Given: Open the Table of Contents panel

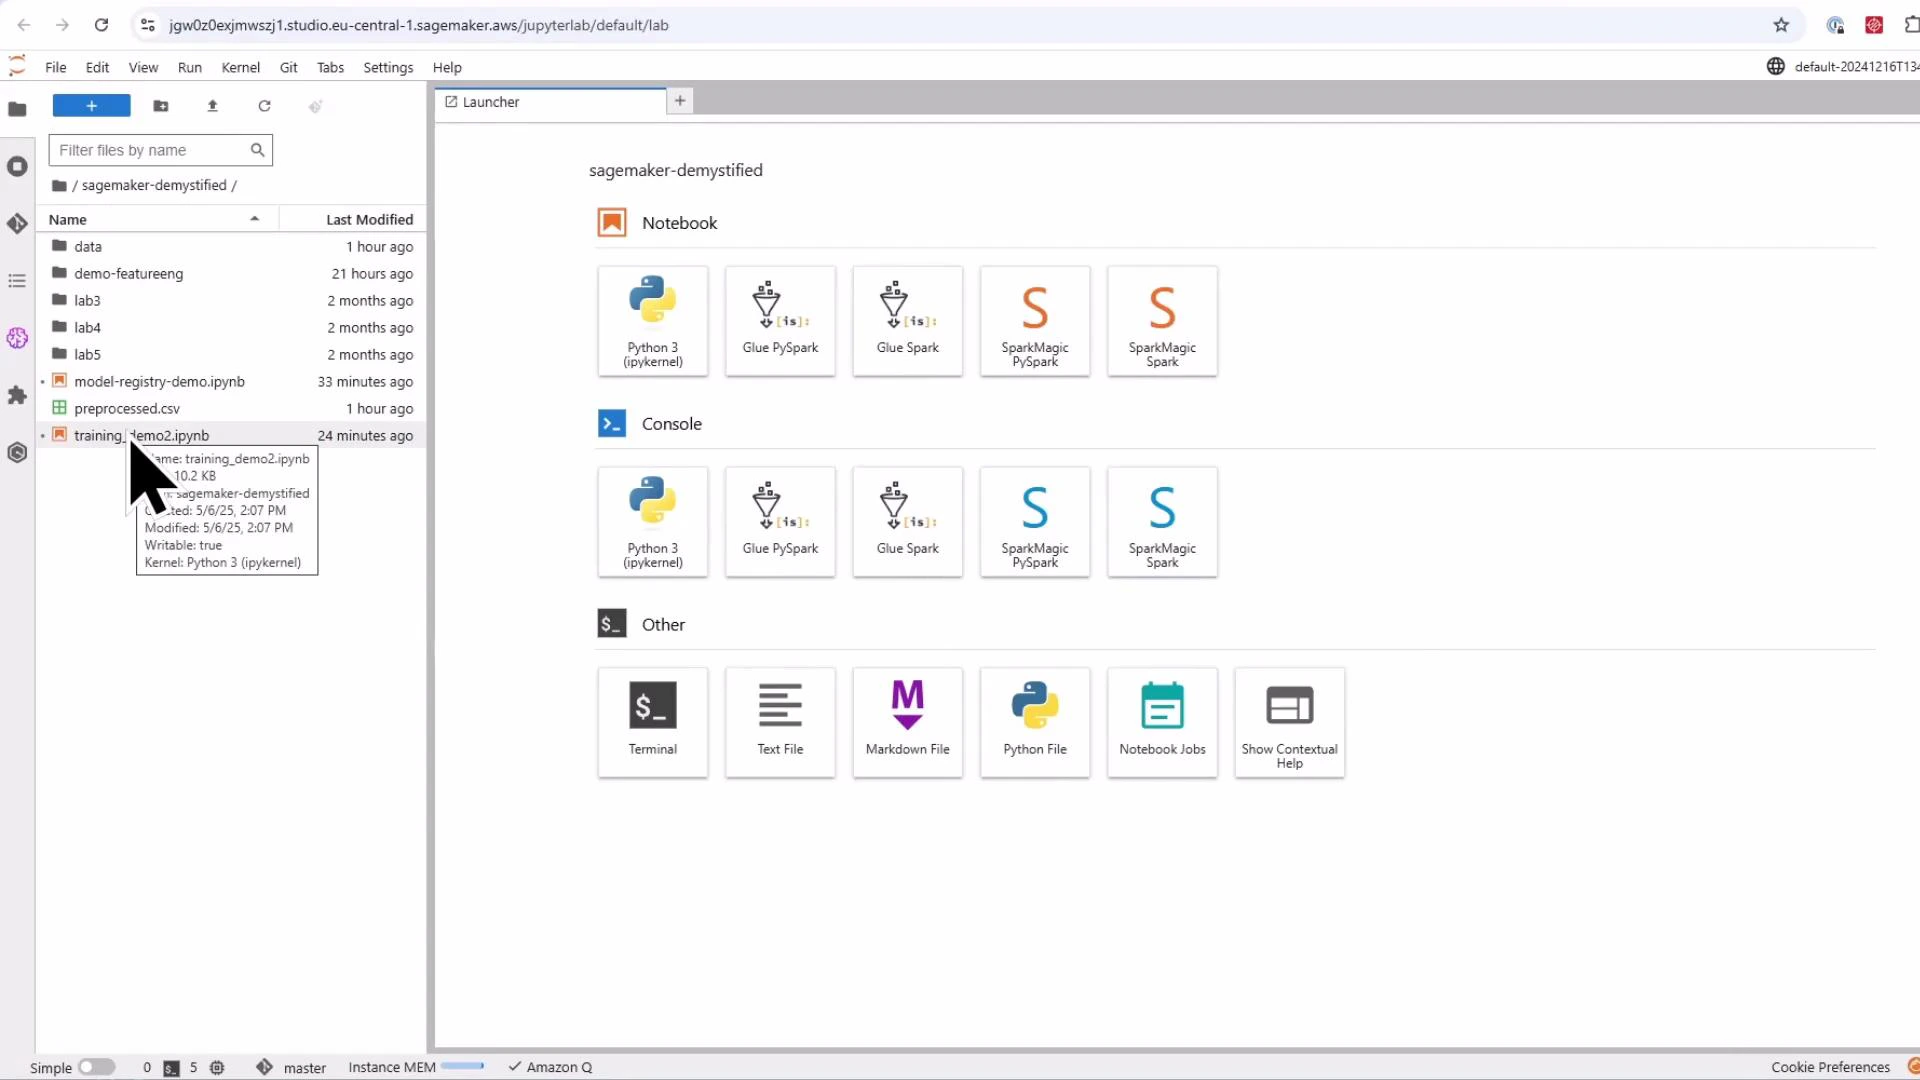Looking at the screenshot, I should (17, 281).
